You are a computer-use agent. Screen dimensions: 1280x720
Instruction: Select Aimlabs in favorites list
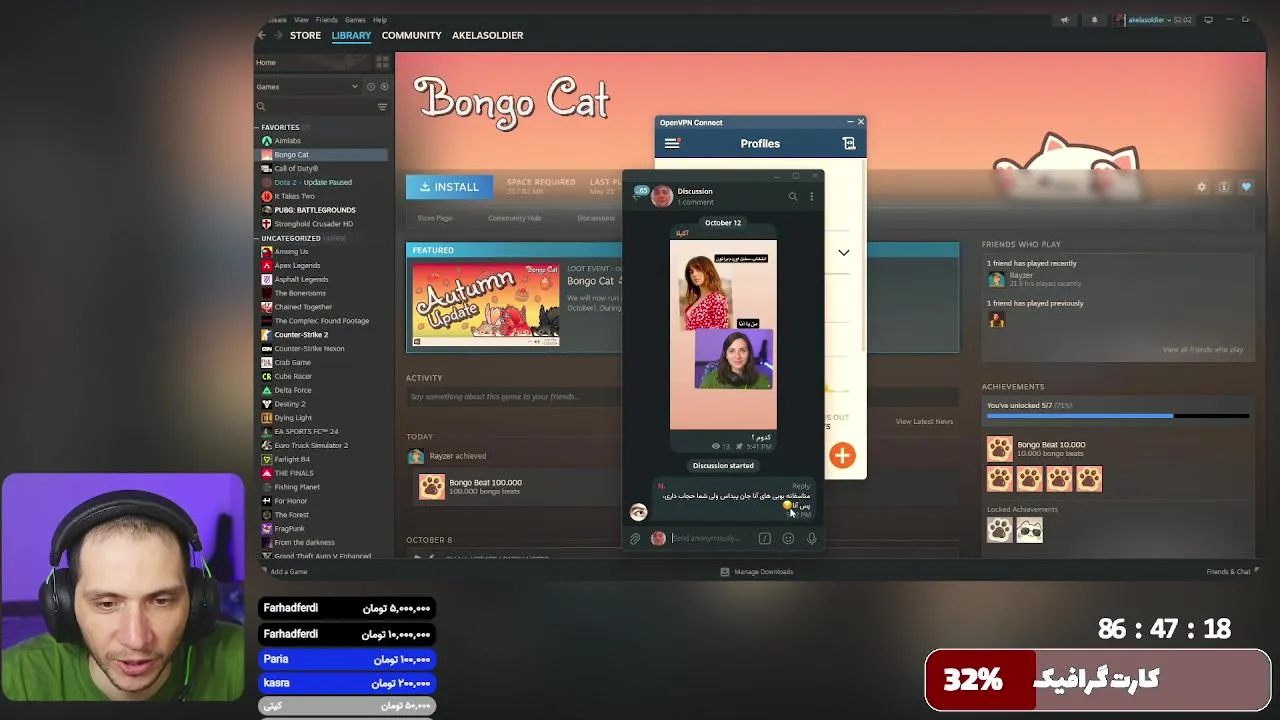click(x=287, y=141)
